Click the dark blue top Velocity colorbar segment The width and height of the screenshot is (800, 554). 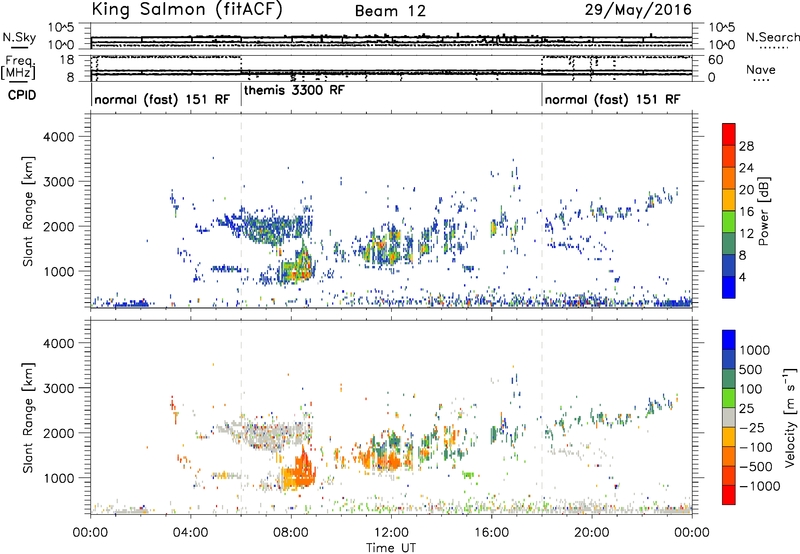(x=729, y=340)
